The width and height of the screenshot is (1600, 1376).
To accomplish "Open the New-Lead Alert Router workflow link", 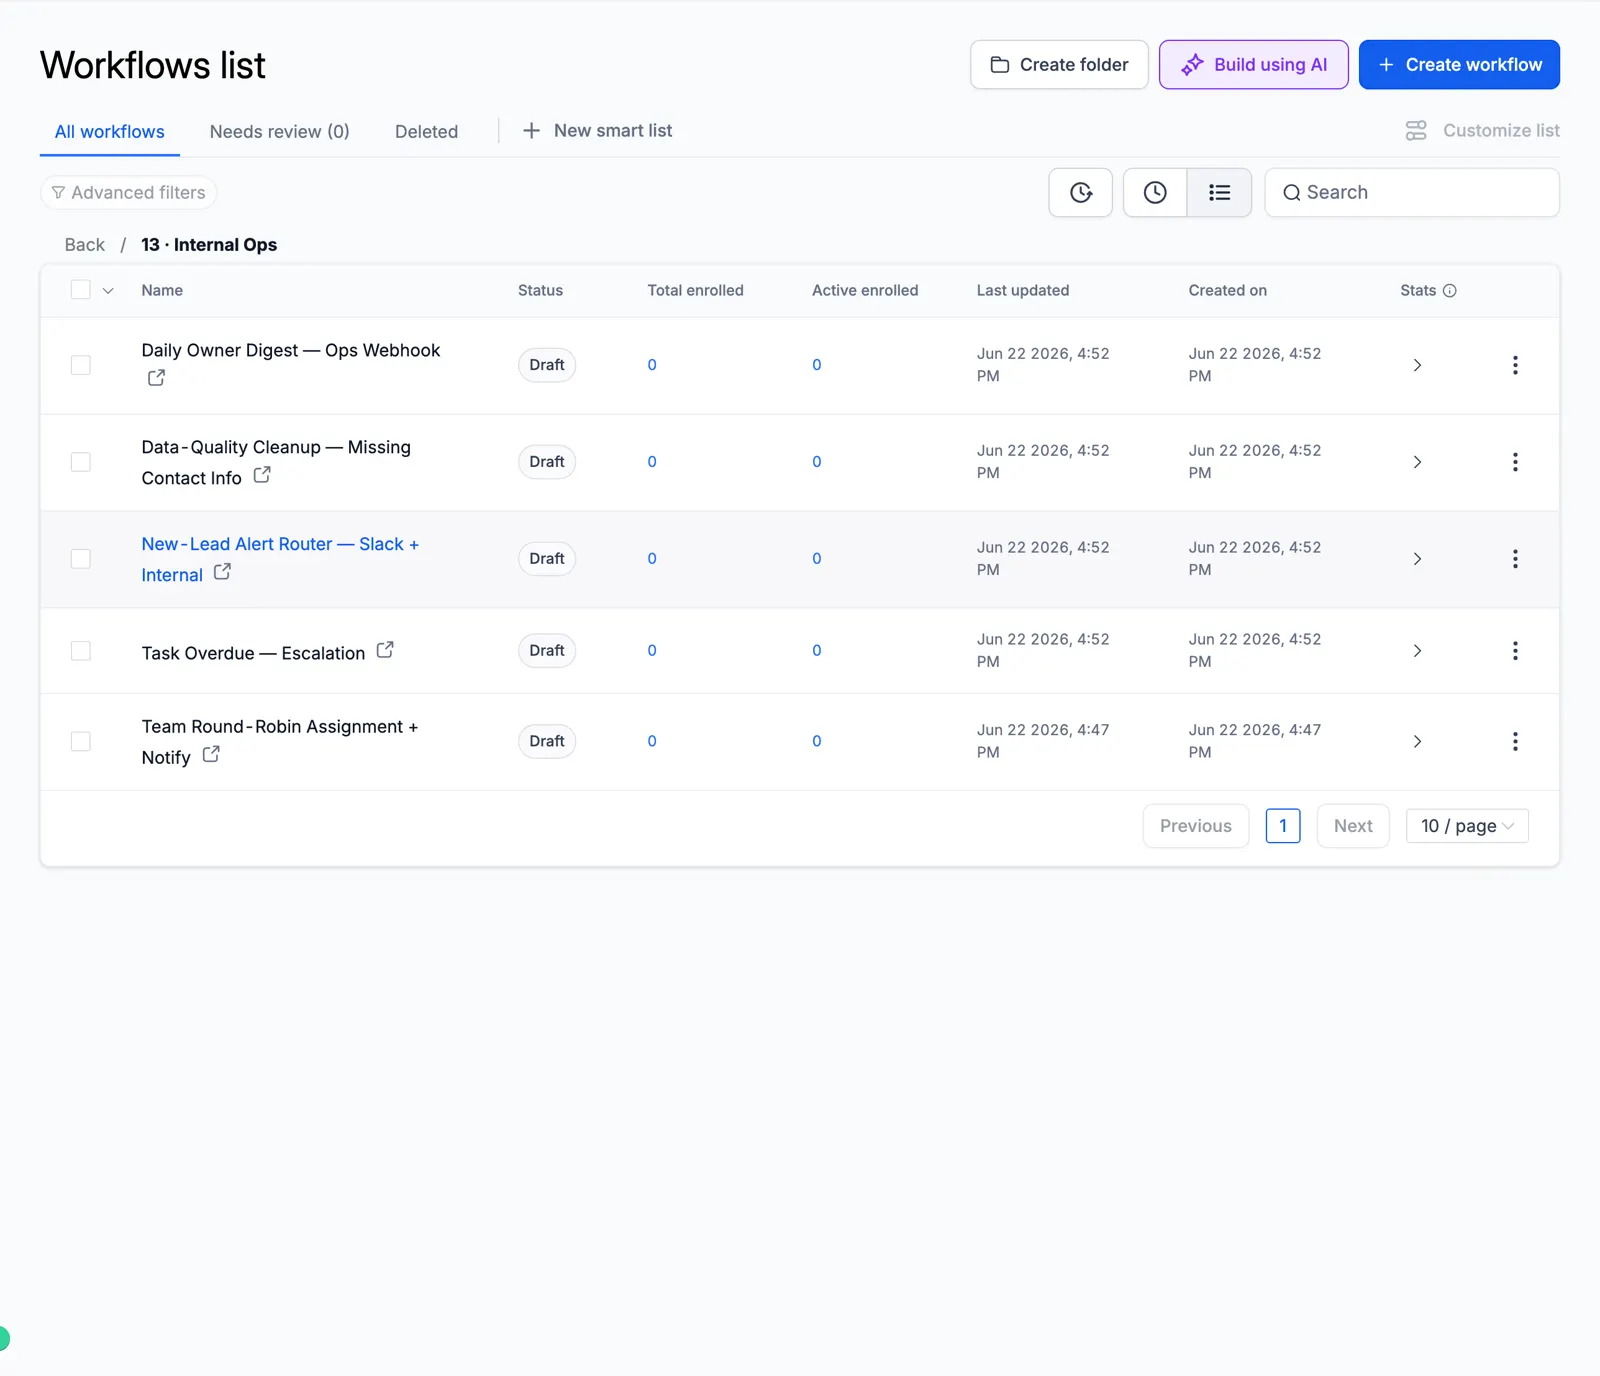I will [279, 559].
